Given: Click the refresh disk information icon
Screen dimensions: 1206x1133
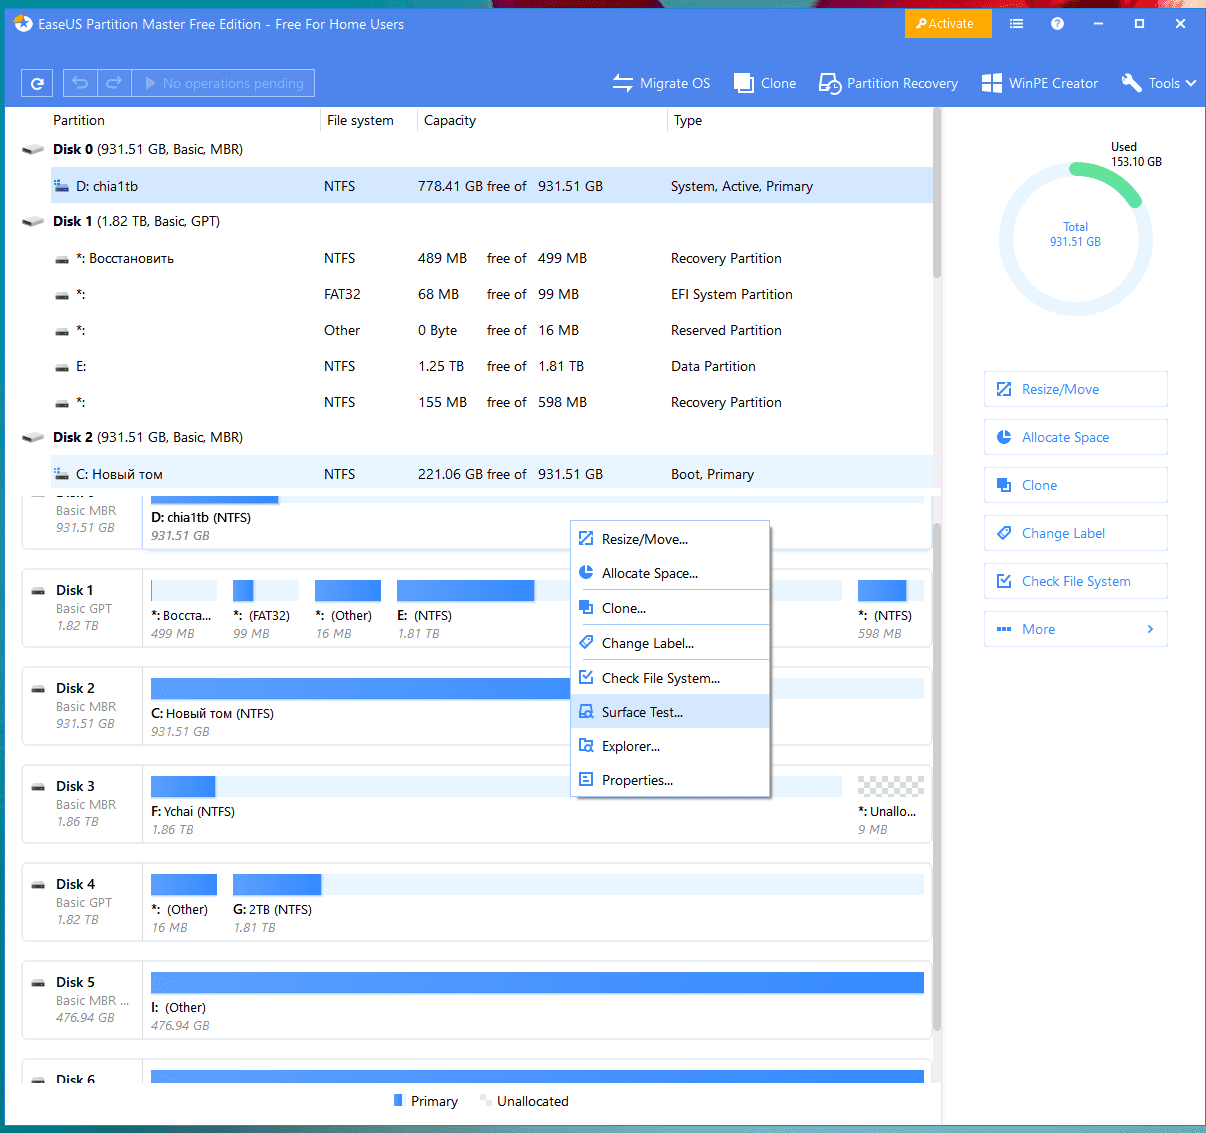Looking at the screenshot, I should [37, 83].
